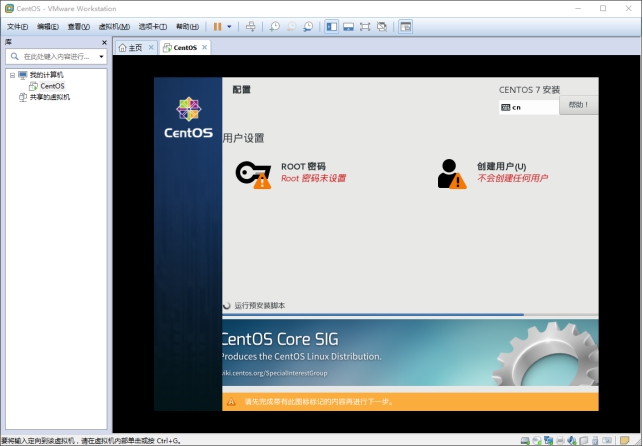Click the root password key icon

click(x=253, y=174)
